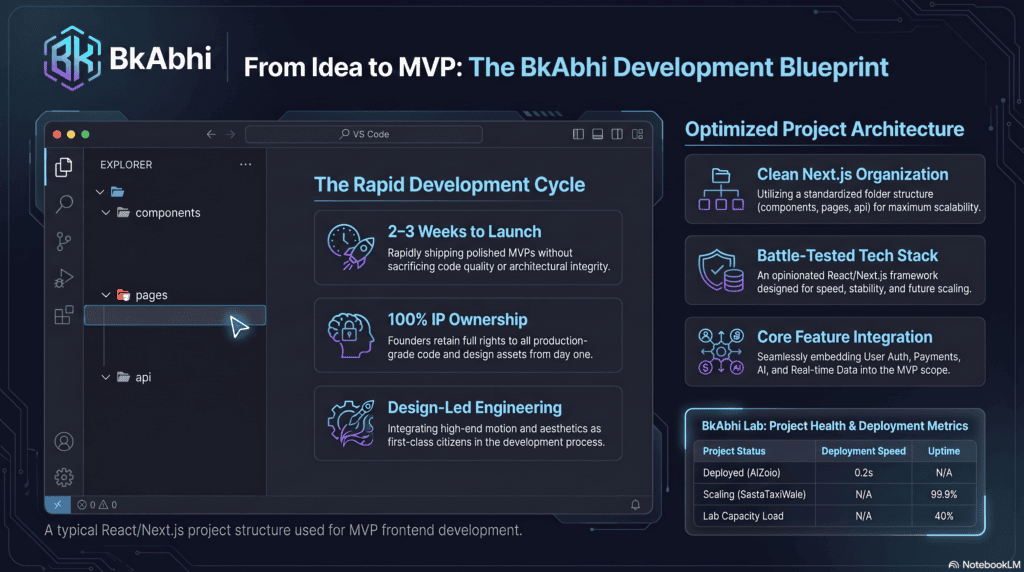The image size is (1024, 572).
Task: Select the highlighted row under pages
Action: click(x=175, y=315)
